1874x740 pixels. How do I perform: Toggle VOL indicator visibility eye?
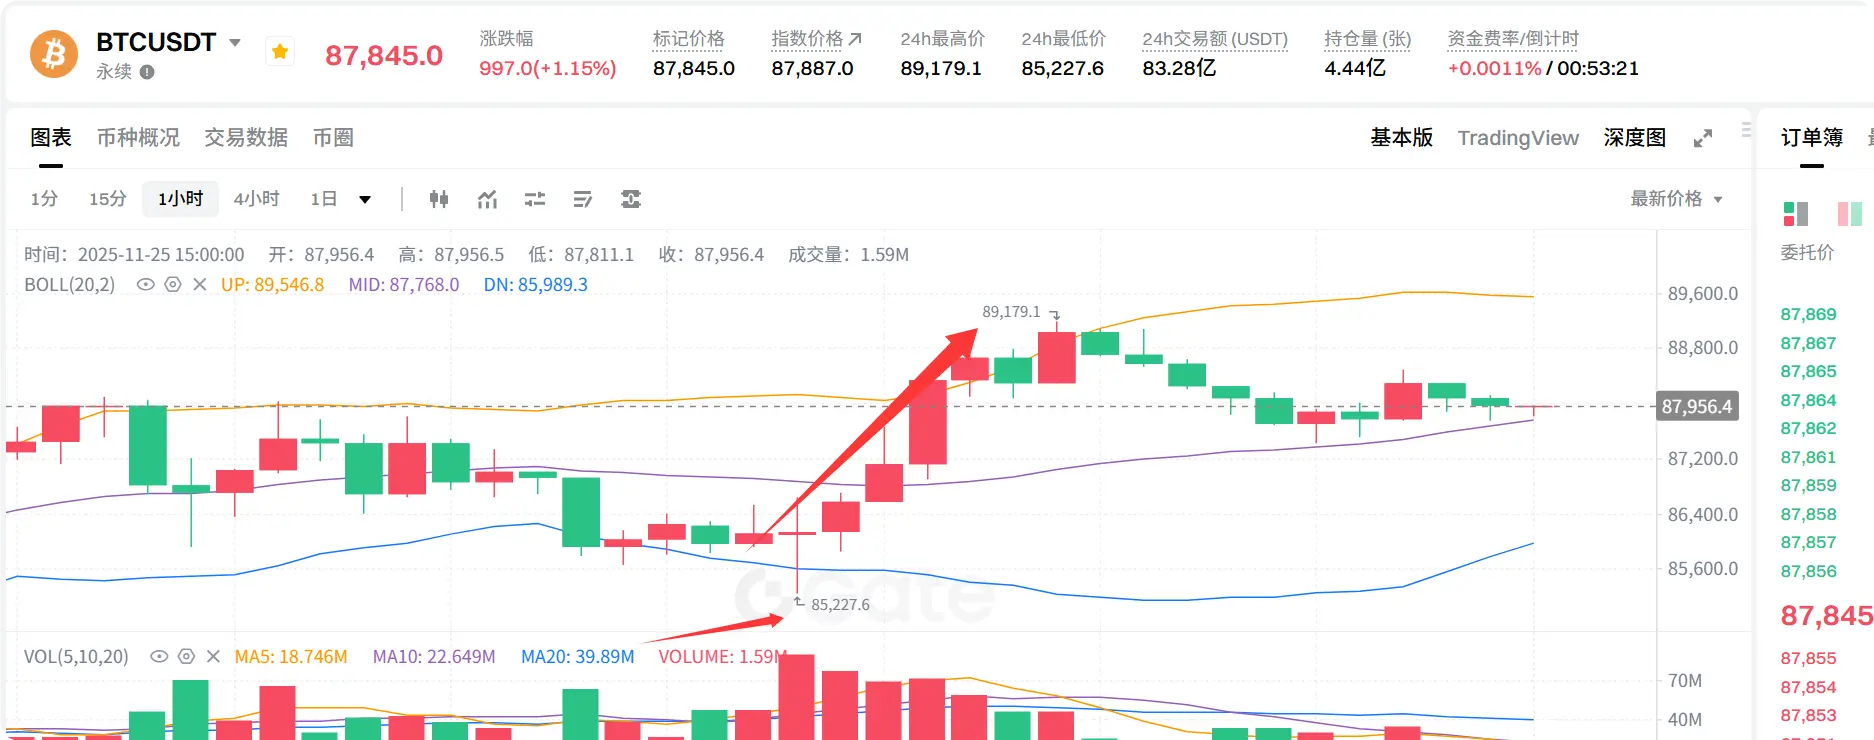click(x=158, y=657)
